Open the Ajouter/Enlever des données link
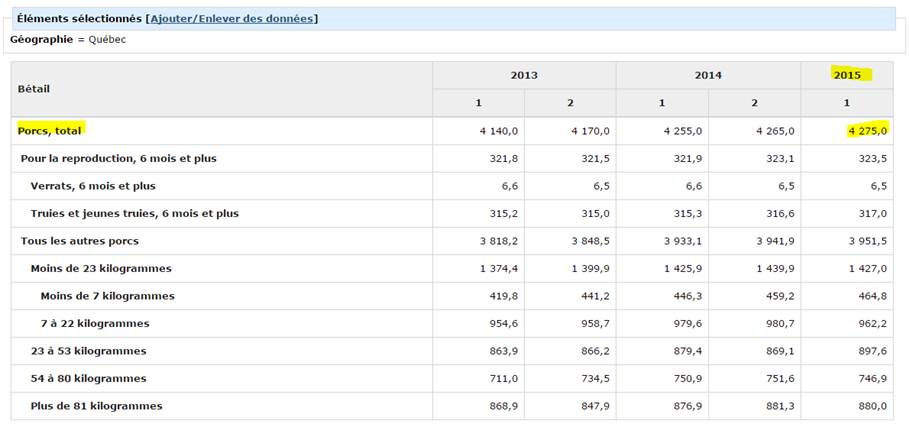This screenshot has height=427, width=909. (232, 18)
